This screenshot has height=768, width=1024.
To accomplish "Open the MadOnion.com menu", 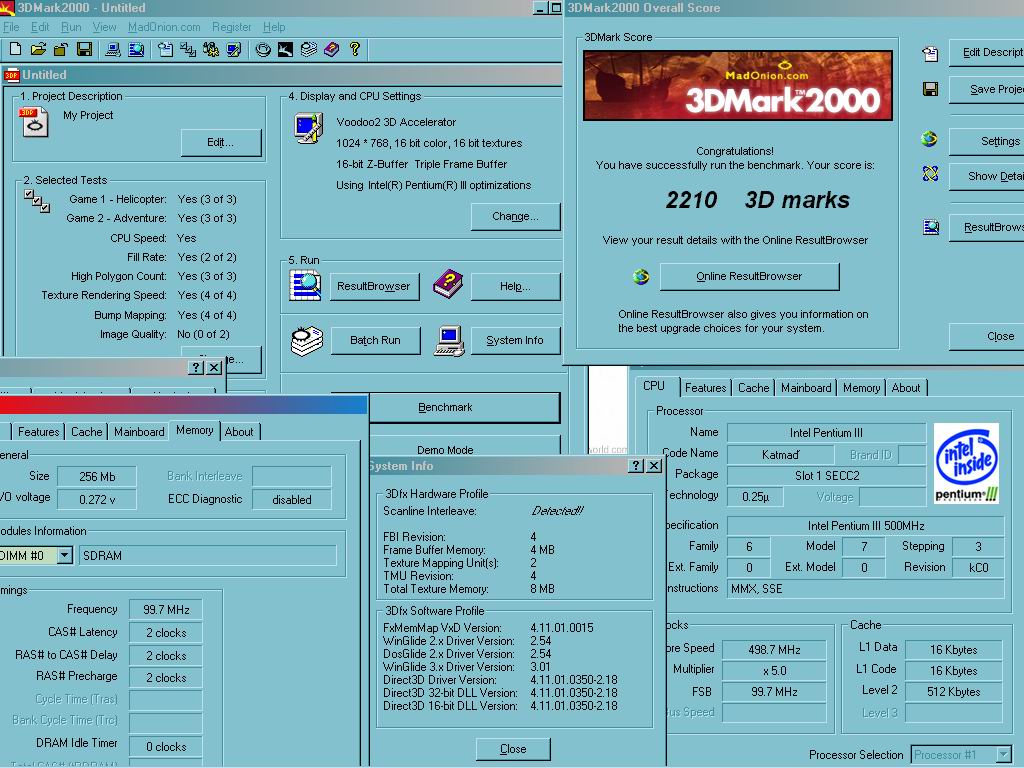I will pos(164,27).
